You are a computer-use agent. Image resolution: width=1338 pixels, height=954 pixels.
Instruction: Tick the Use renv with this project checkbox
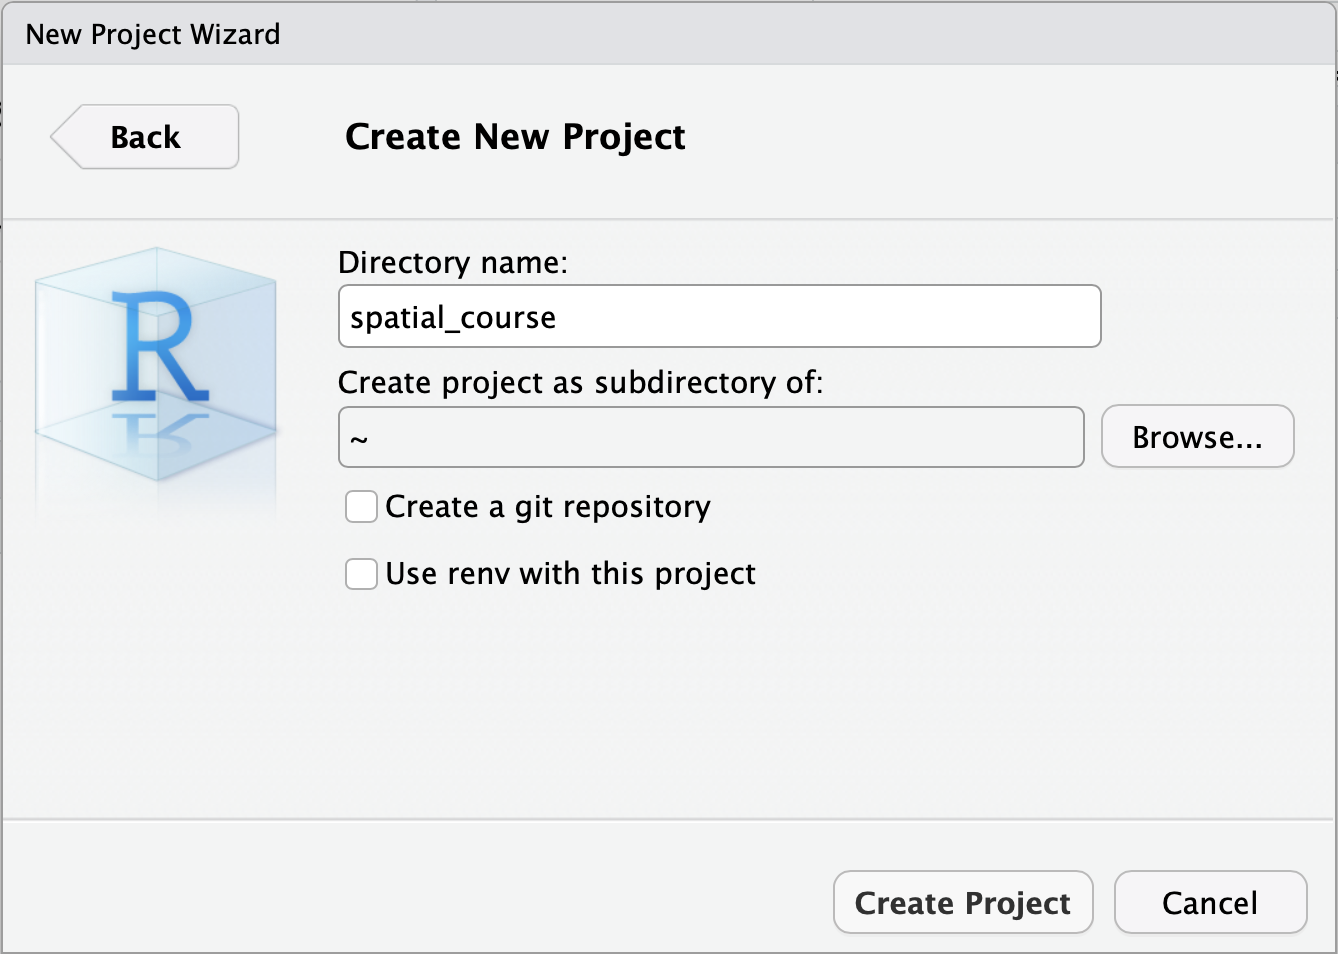tap(361, 574)
